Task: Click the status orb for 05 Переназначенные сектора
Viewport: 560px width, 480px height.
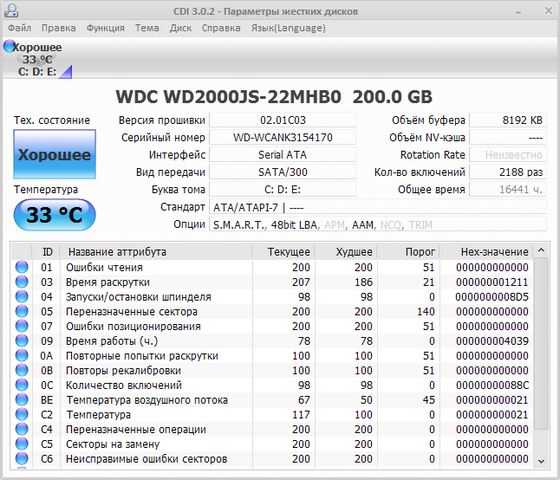Action: pyautogui.click(x=22, y=311)
